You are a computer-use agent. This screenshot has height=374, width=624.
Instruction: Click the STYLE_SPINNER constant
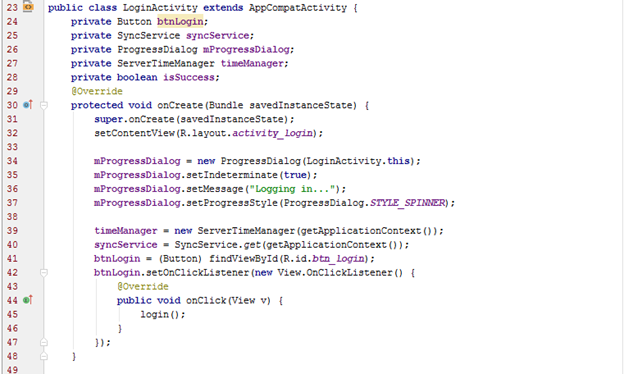[407, 203]
